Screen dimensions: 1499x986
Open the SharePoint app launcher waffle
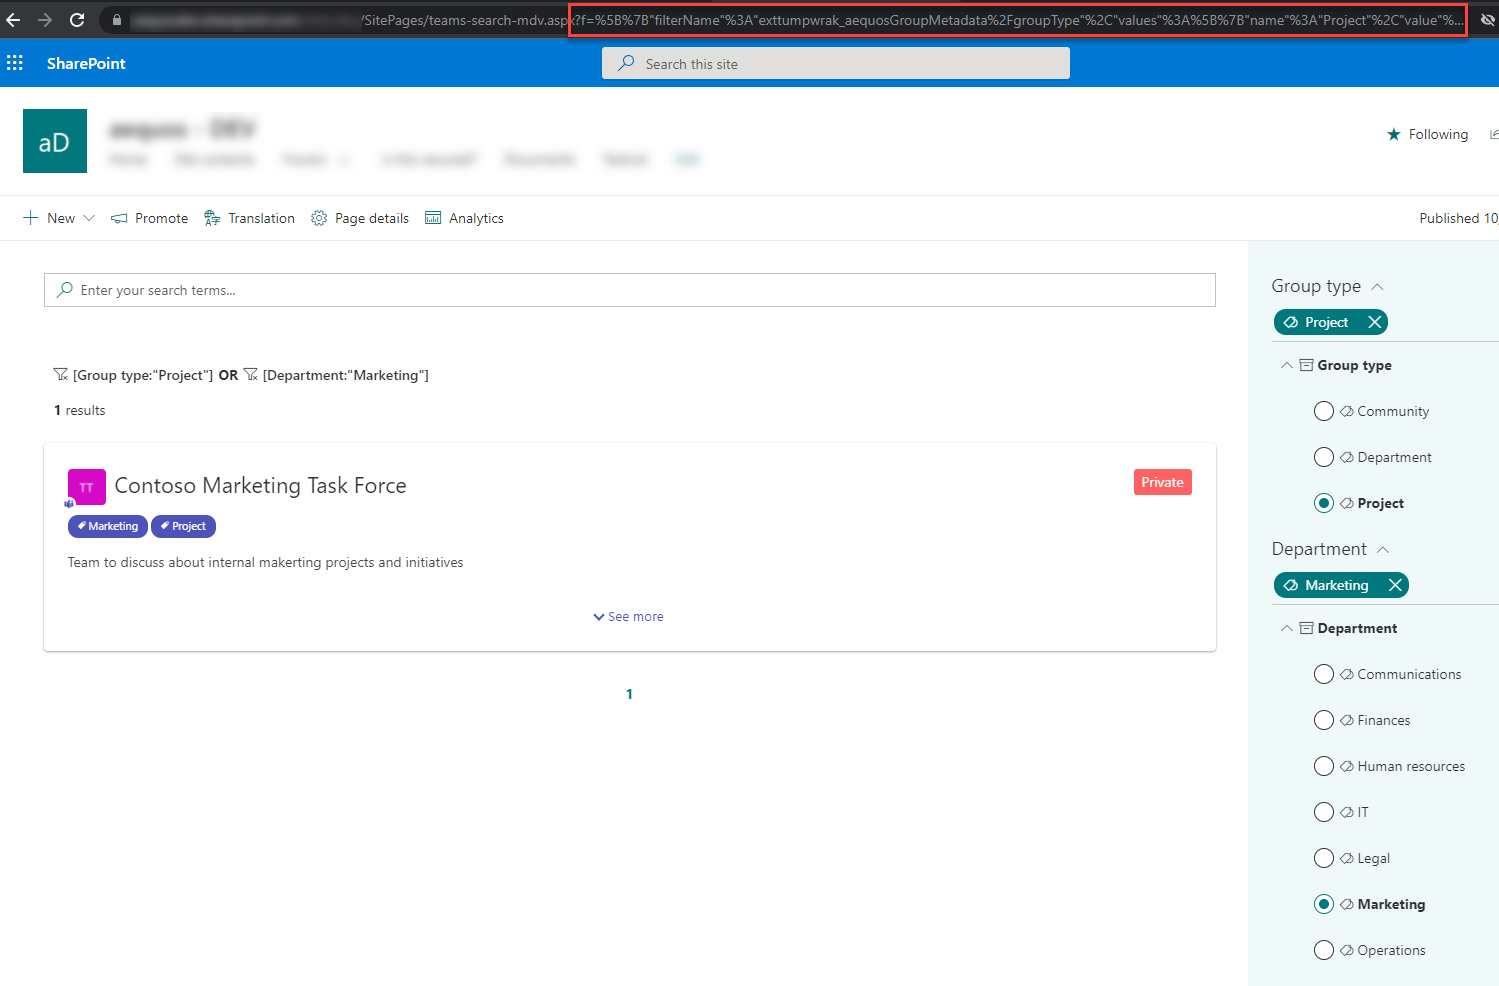point(15,63)
